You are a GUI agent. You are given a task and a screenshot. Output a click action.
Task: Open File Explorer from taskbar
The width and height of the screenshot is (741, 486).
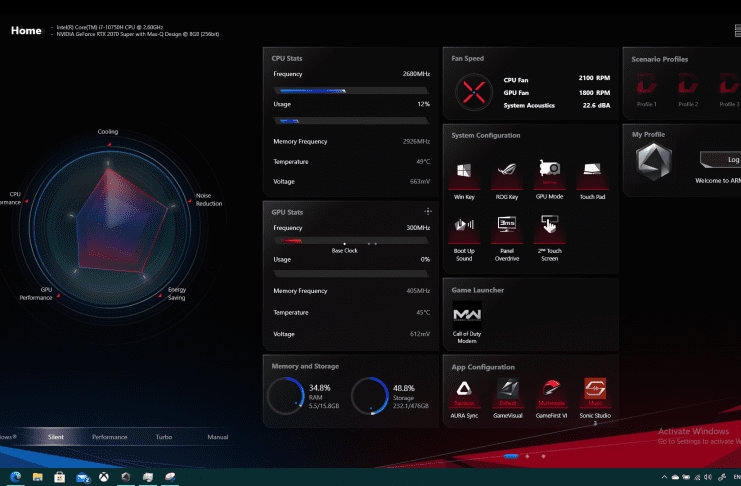point(37,477)
